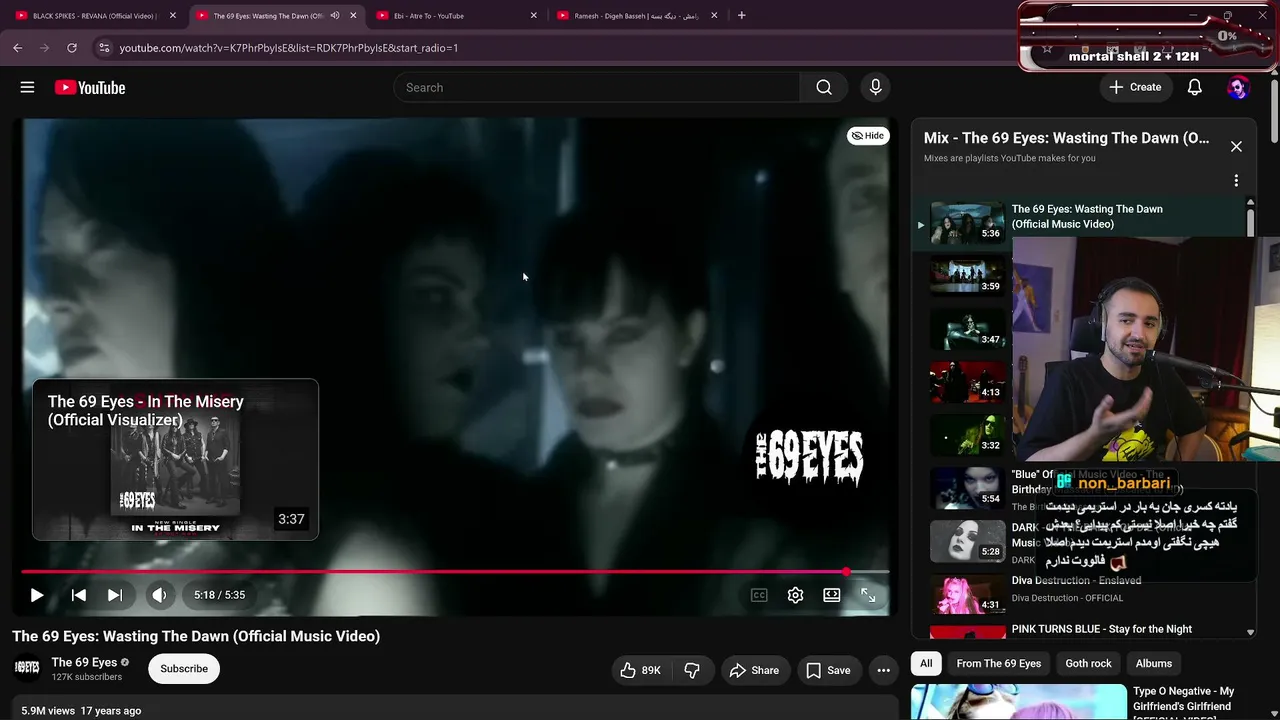
Task: Select the Goth rock chip
Action: click(x=1088, y=663)
